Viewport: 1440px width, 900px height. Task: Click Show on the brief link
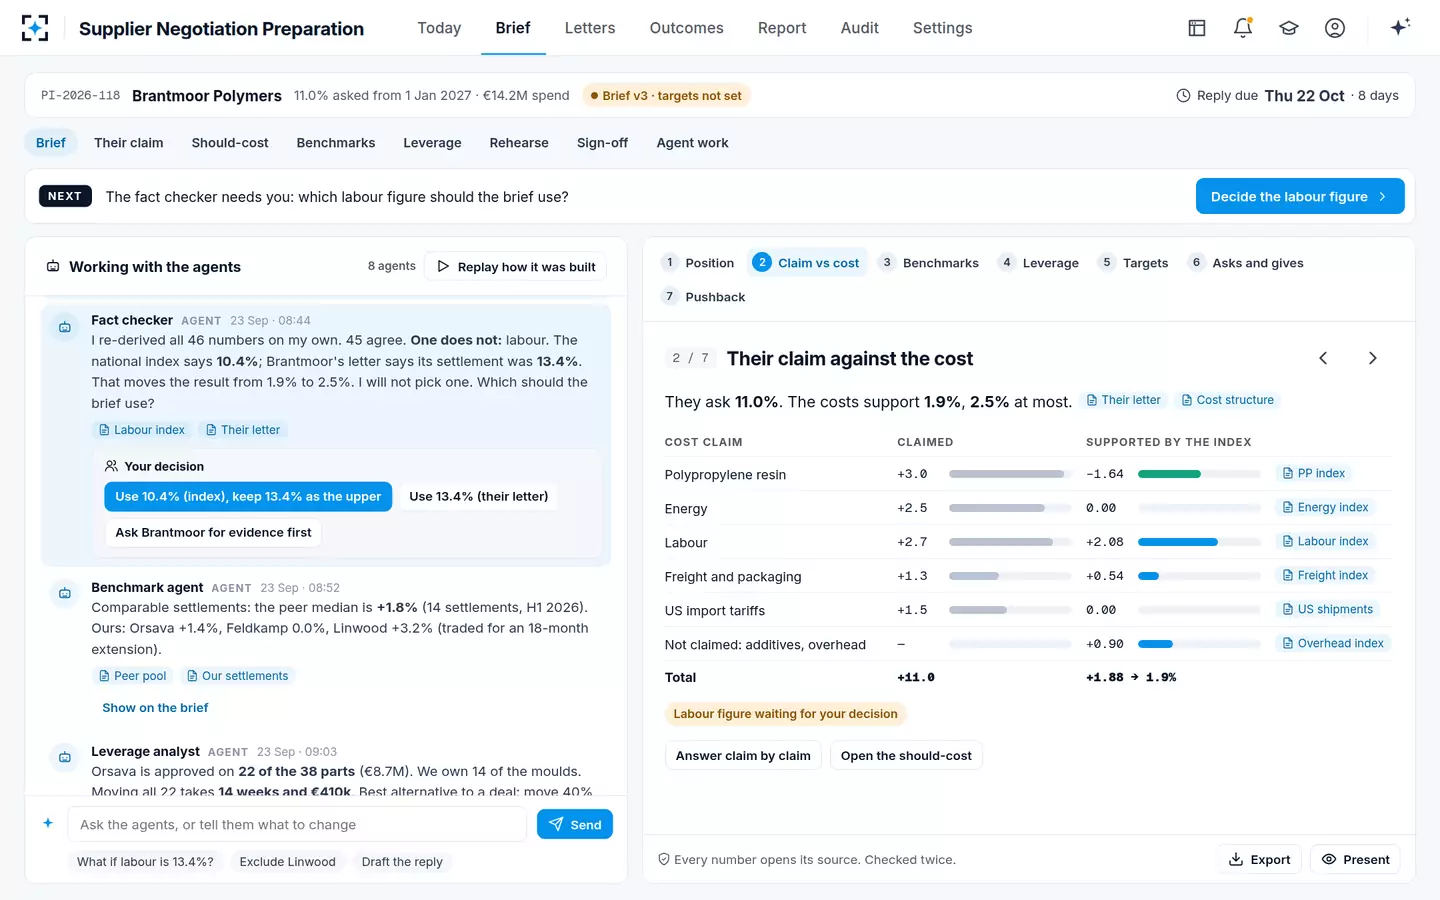(155, 708)
